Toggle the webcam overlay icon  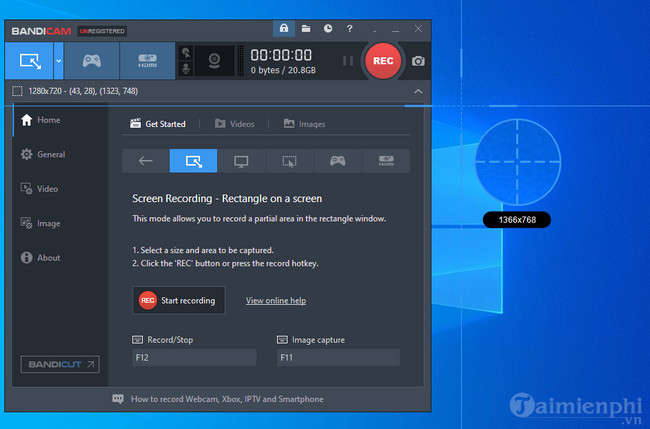(x=214, y=61)
